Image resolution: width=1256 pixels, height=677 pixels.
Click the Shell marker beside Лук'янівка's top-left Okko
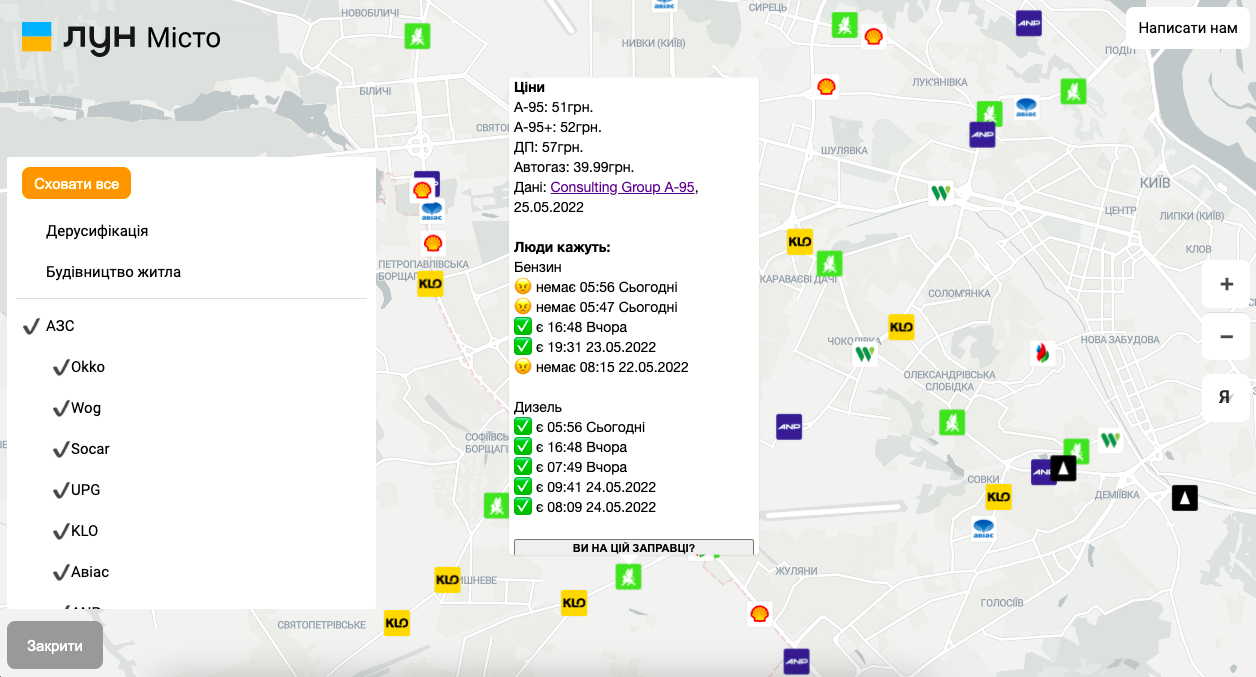pos(873,36)
